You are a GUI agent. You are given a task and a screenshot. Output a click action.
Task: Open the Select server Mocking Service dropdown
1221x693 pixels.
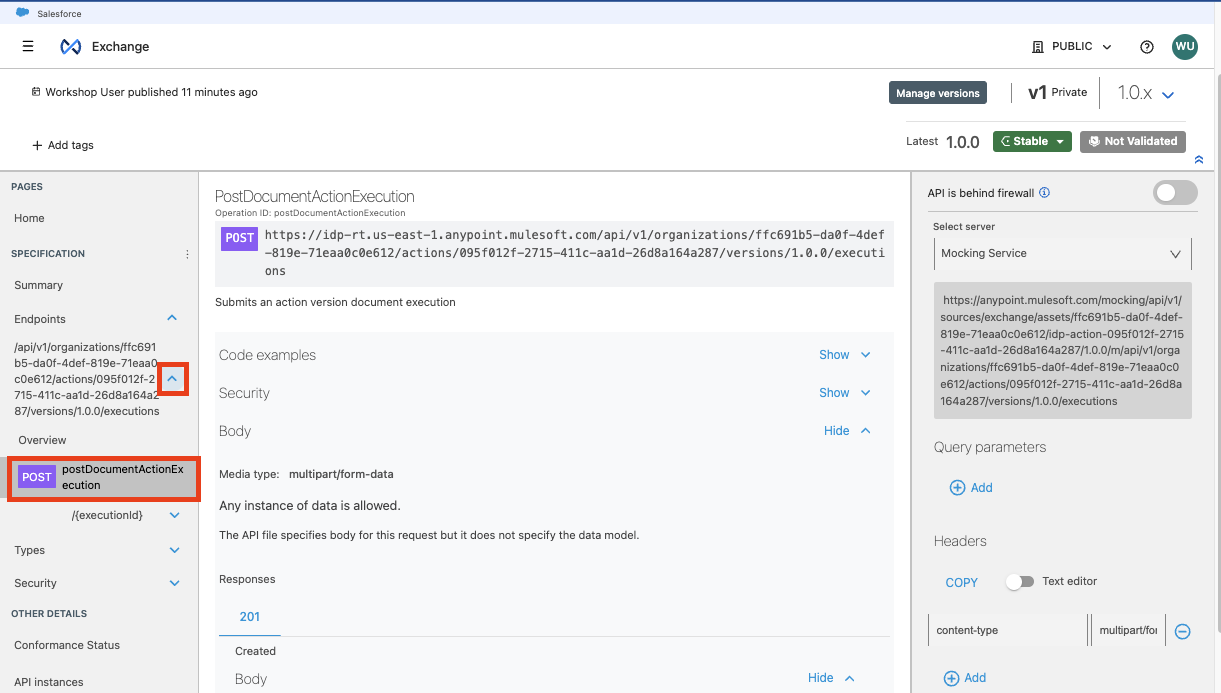(1062, 254)
